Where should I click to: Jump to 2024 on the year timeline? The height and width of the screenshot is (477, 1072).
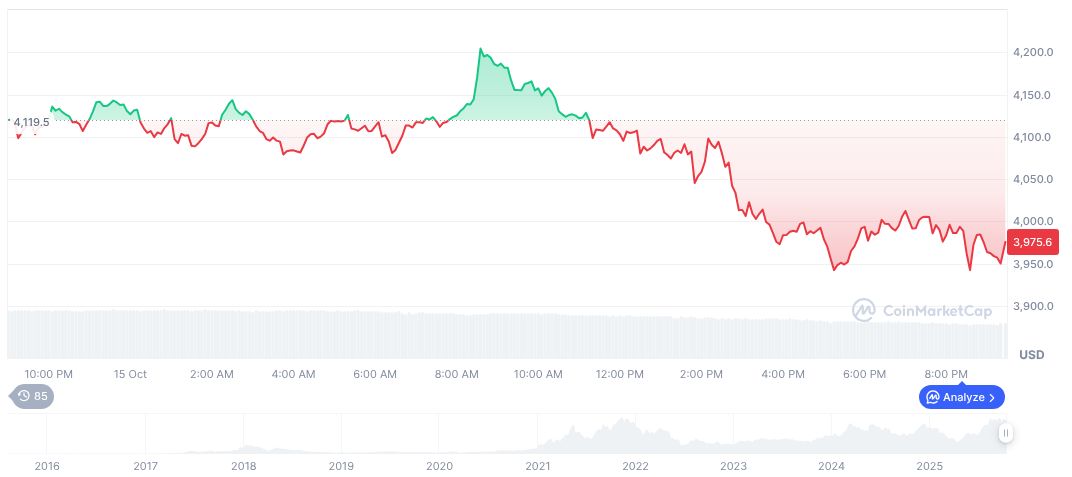(x=832, y=465)
